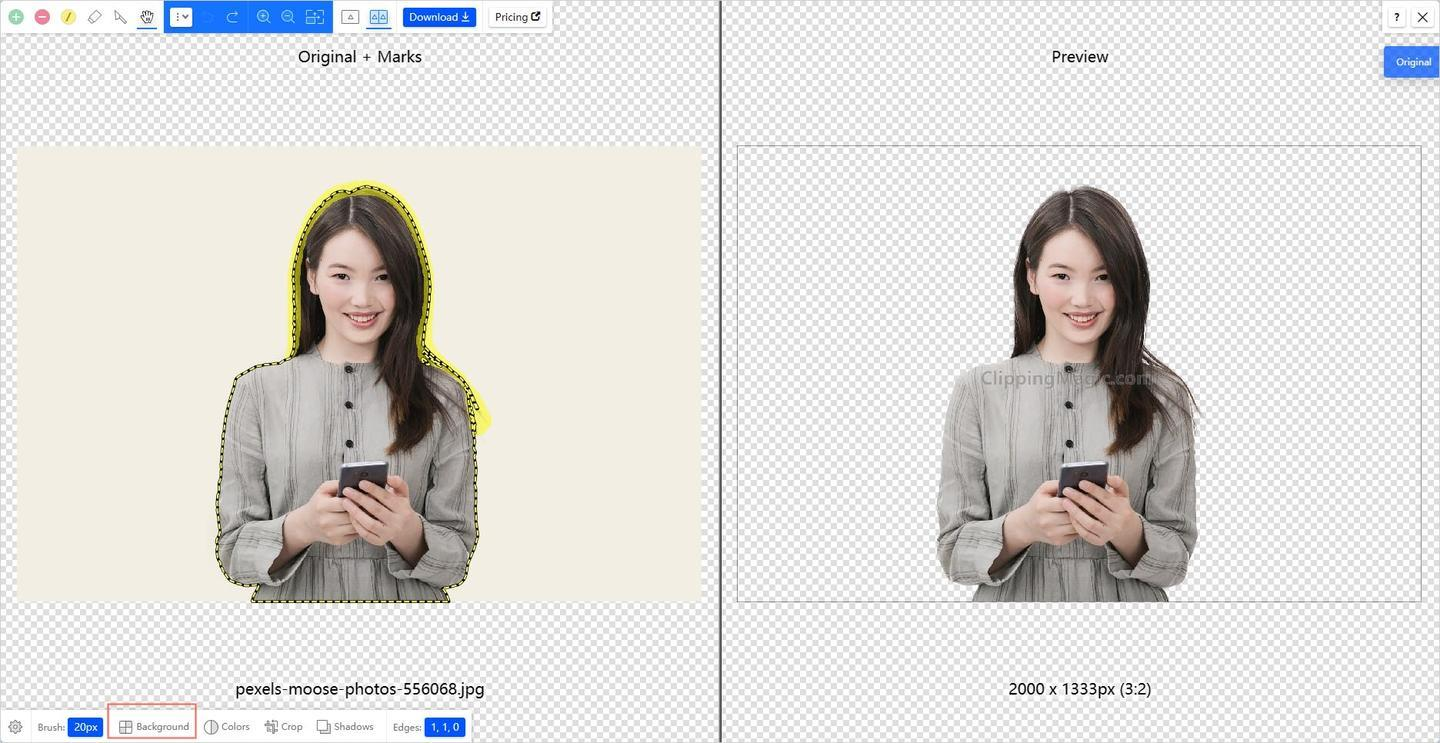Activate the Pan hand tool
The image size is (1440, 743).
coord(147,17)
